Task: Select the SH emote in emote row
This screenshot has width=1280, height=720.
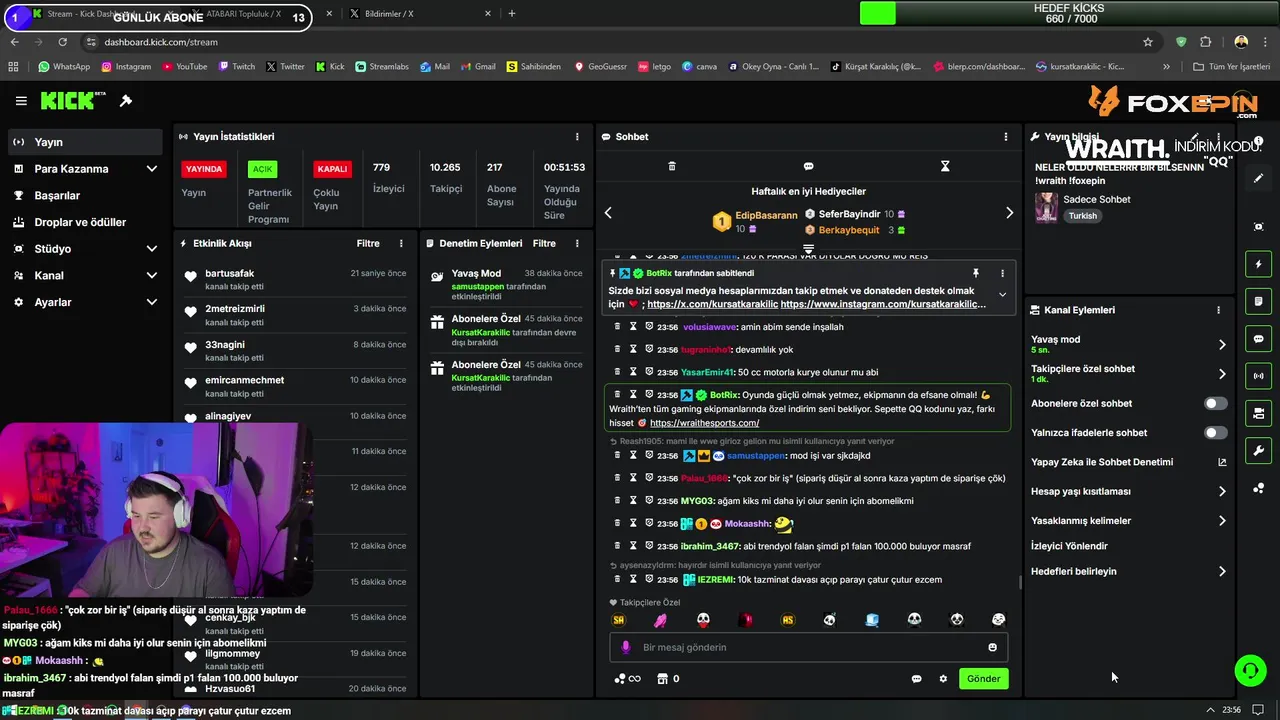Action: (x=619, y=620)
